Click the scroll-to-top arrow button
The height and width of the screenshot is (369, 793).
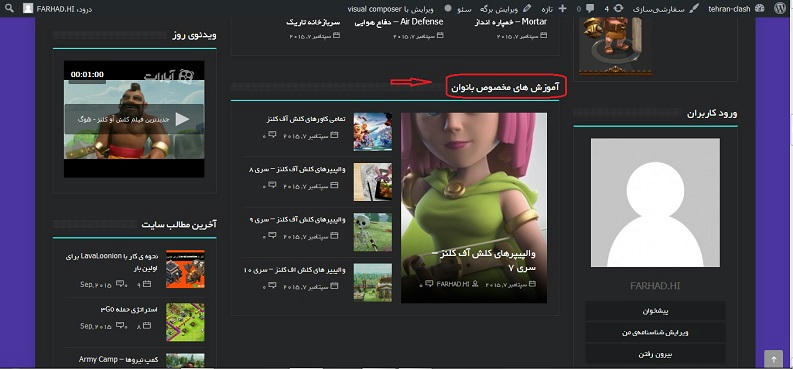(x=773, y=358)
